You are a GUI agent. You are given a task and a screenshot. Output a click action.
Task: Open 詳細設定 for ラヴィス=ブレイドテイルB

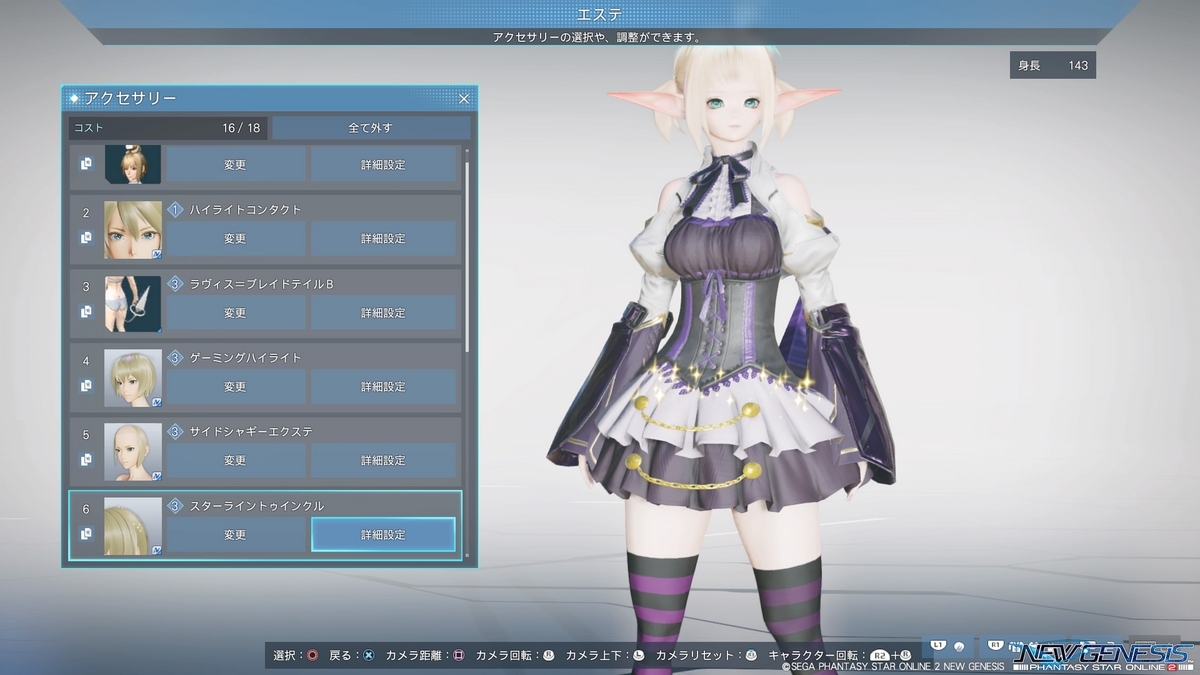(383, 313)
